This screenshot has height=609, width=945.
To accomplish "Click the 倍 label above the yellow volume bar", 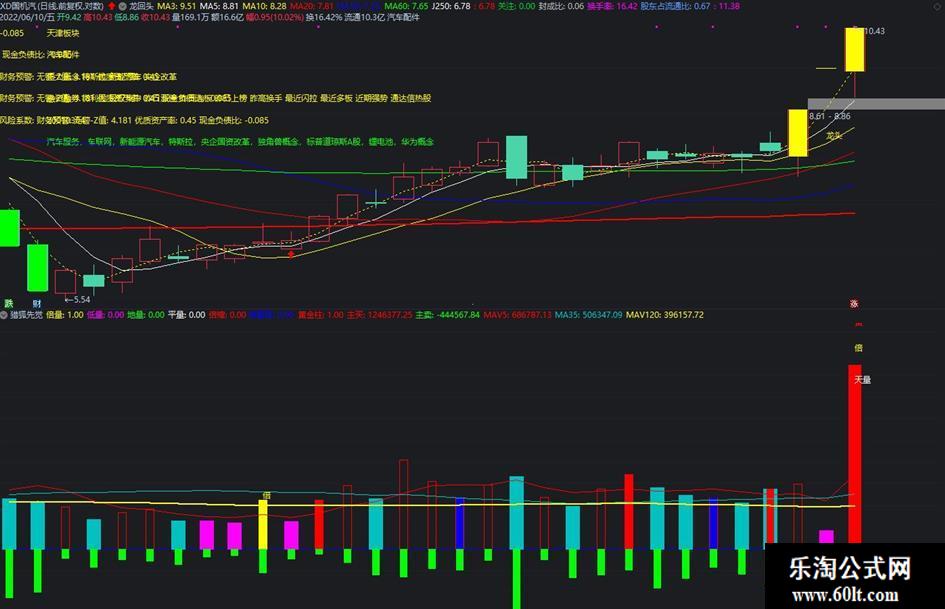I will point(266,495).
